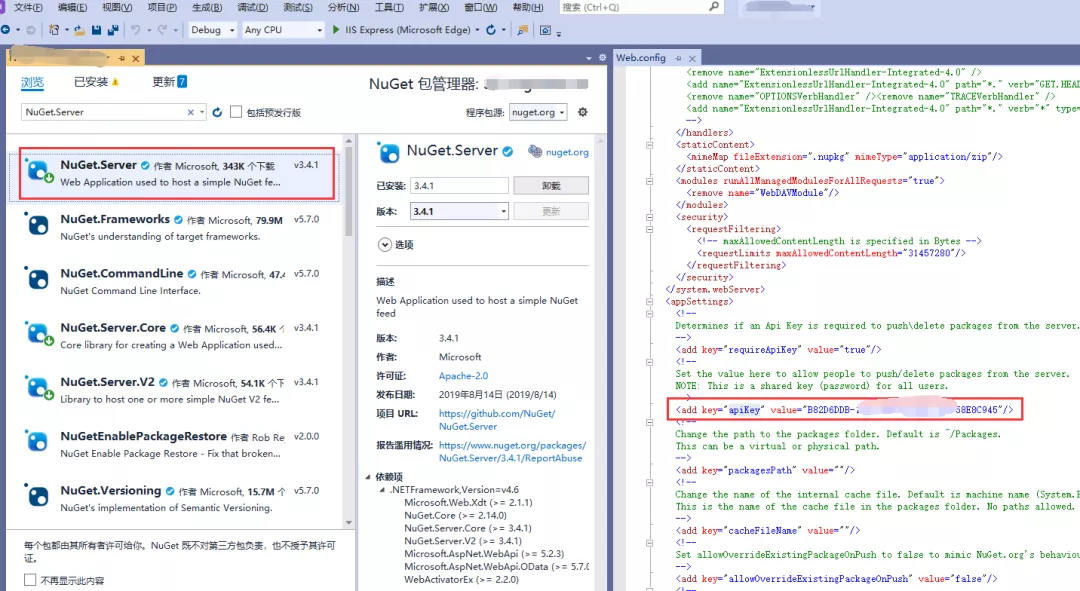1080x591 pixels.
Task: Enable the 包括预发行版 checkbox
Action: pyautogui.click(x=237, y=111)
